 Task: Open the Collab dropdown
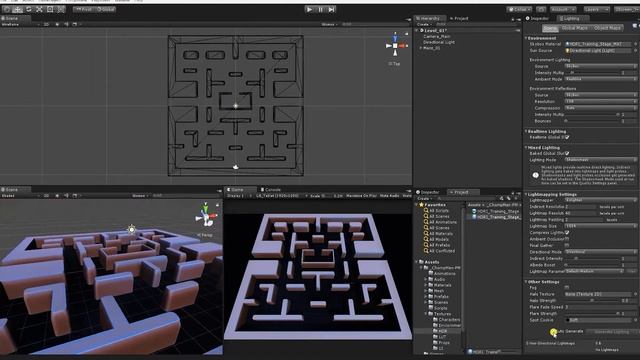tap(519, 9)
